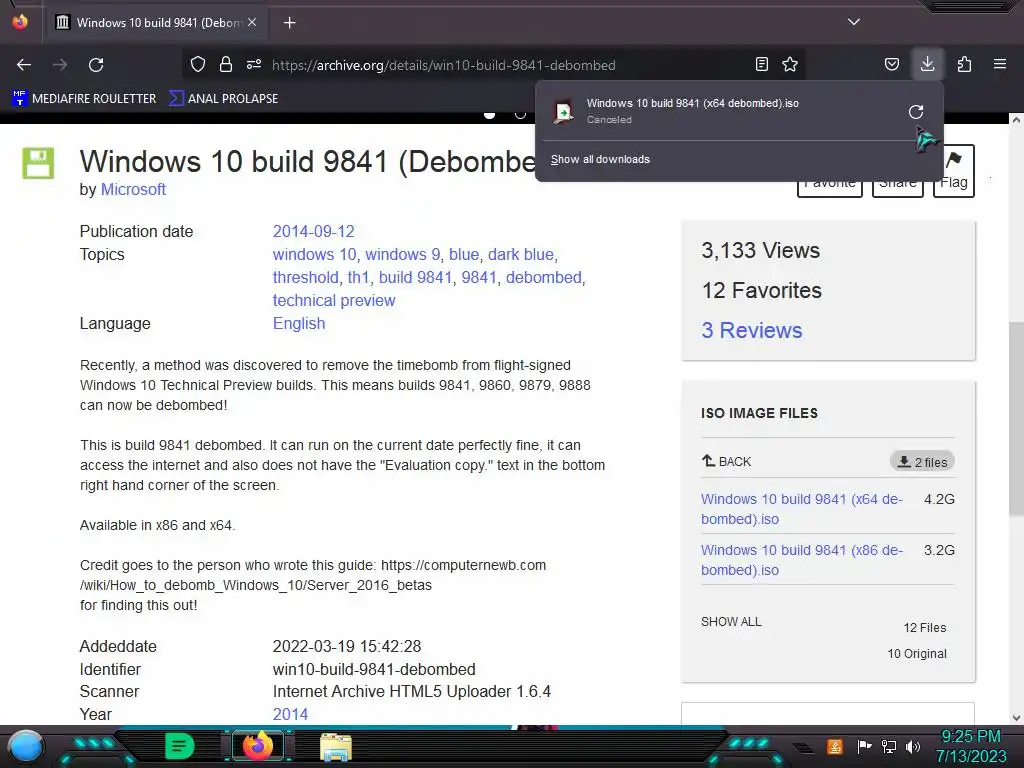View site security lock information

click(x=226, y=65)
